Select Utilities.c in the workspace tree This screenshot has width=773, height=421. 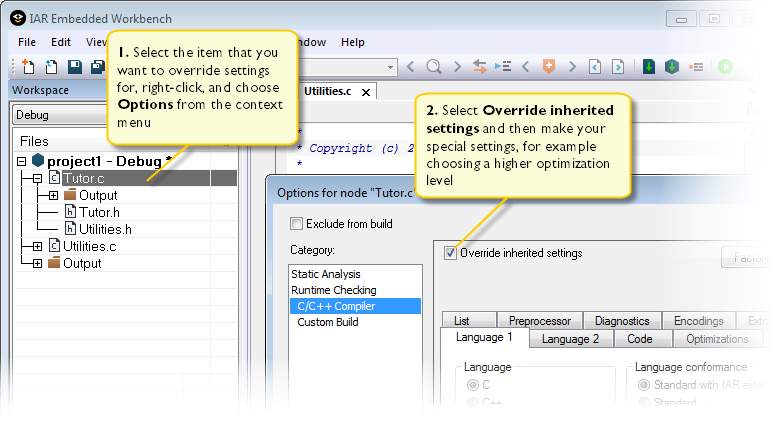tap(90, 246)
